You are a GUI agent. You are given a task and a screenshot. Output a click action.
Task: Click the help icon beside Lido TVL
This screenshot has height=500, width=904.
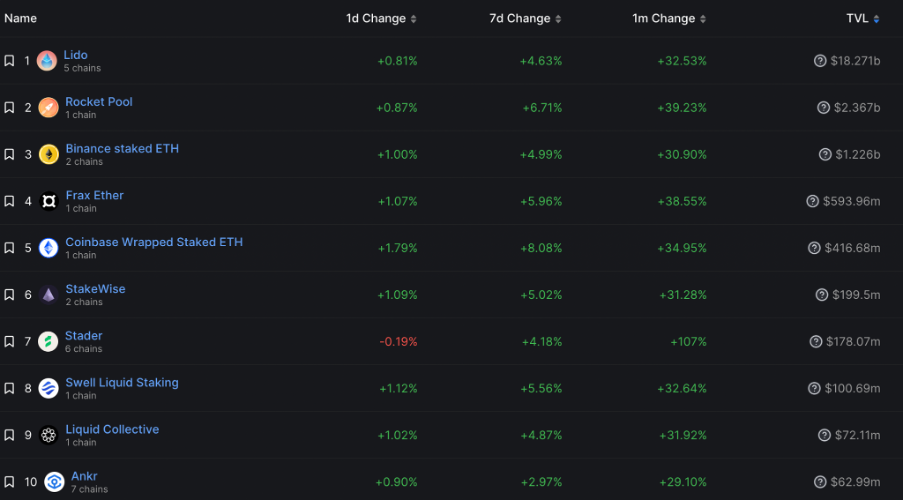[x=820, y=61]
